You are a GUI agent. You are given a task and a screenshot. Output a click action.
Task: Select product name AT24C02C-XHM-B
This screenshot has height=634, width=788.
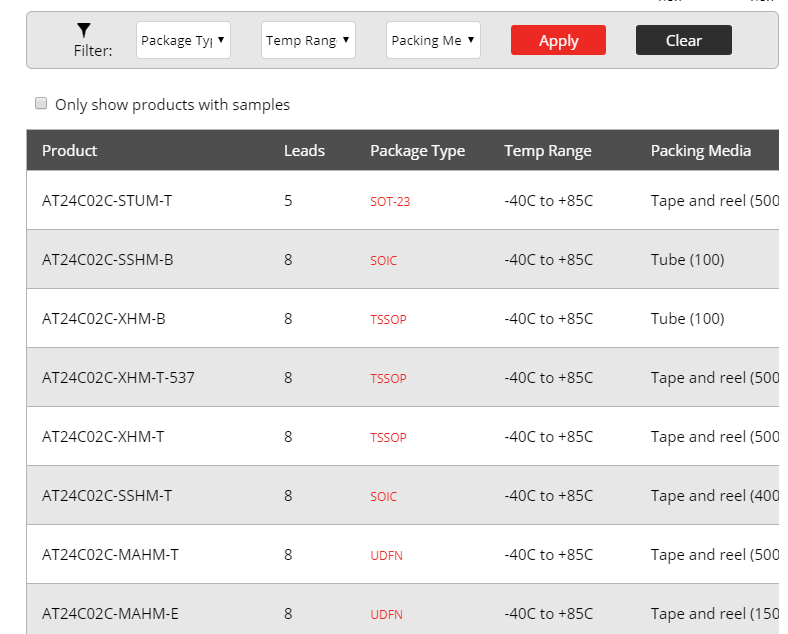coord(104,319)
